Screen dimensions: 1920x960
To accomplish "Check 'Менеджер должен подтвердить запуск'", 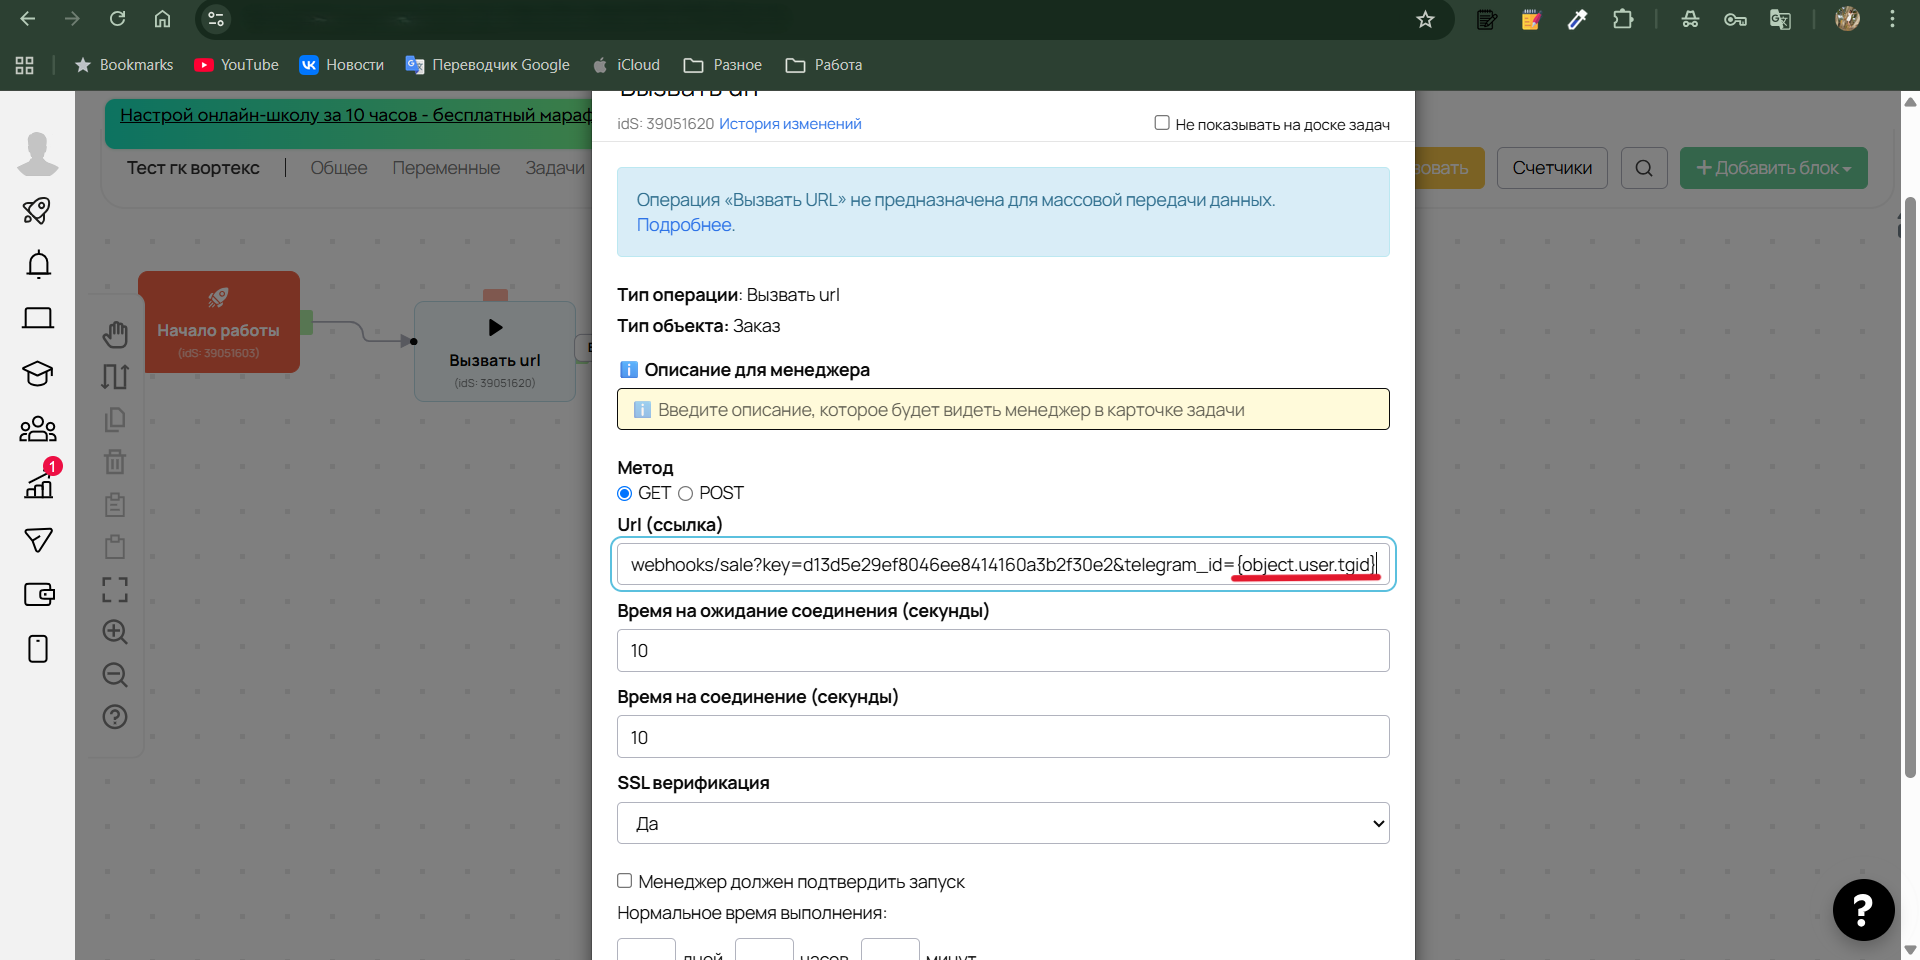I will click(625, 881).
